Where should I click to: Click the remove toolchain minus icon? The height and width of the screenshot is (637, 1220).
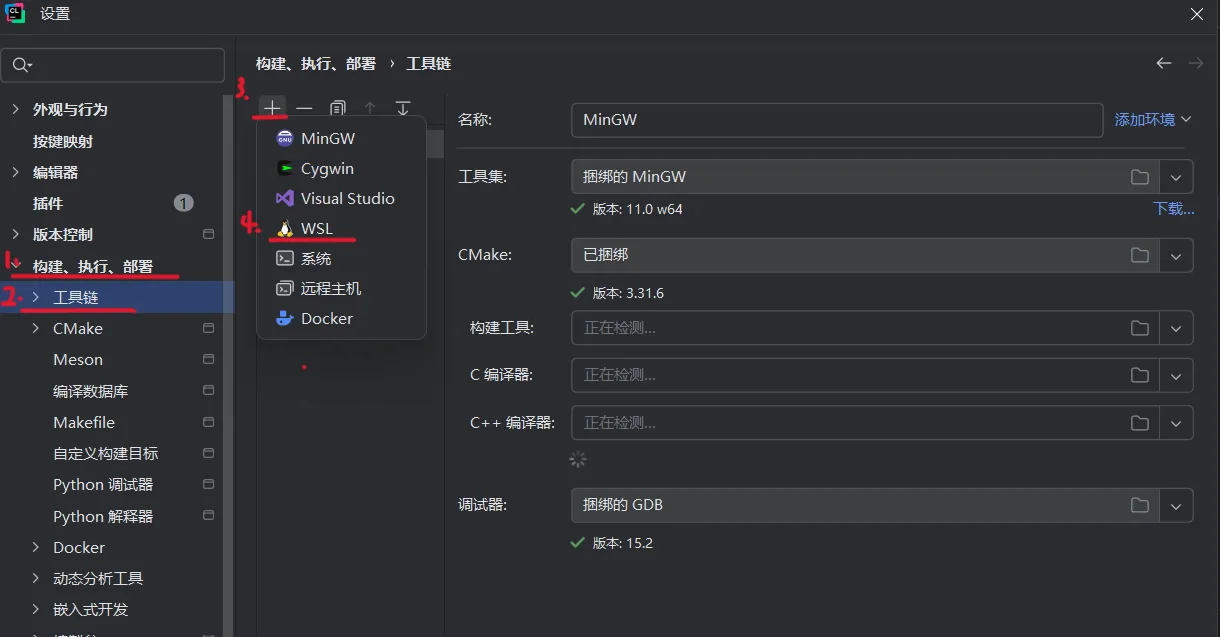click(304, 108)
